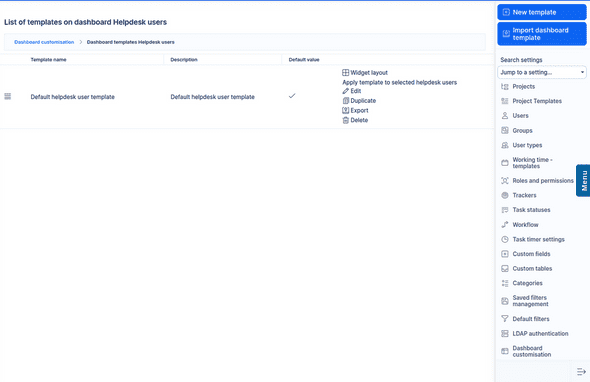The width and height of the screenshot is (590, 382).
Task: Click the page title List of templates
Action: (85, 22)
